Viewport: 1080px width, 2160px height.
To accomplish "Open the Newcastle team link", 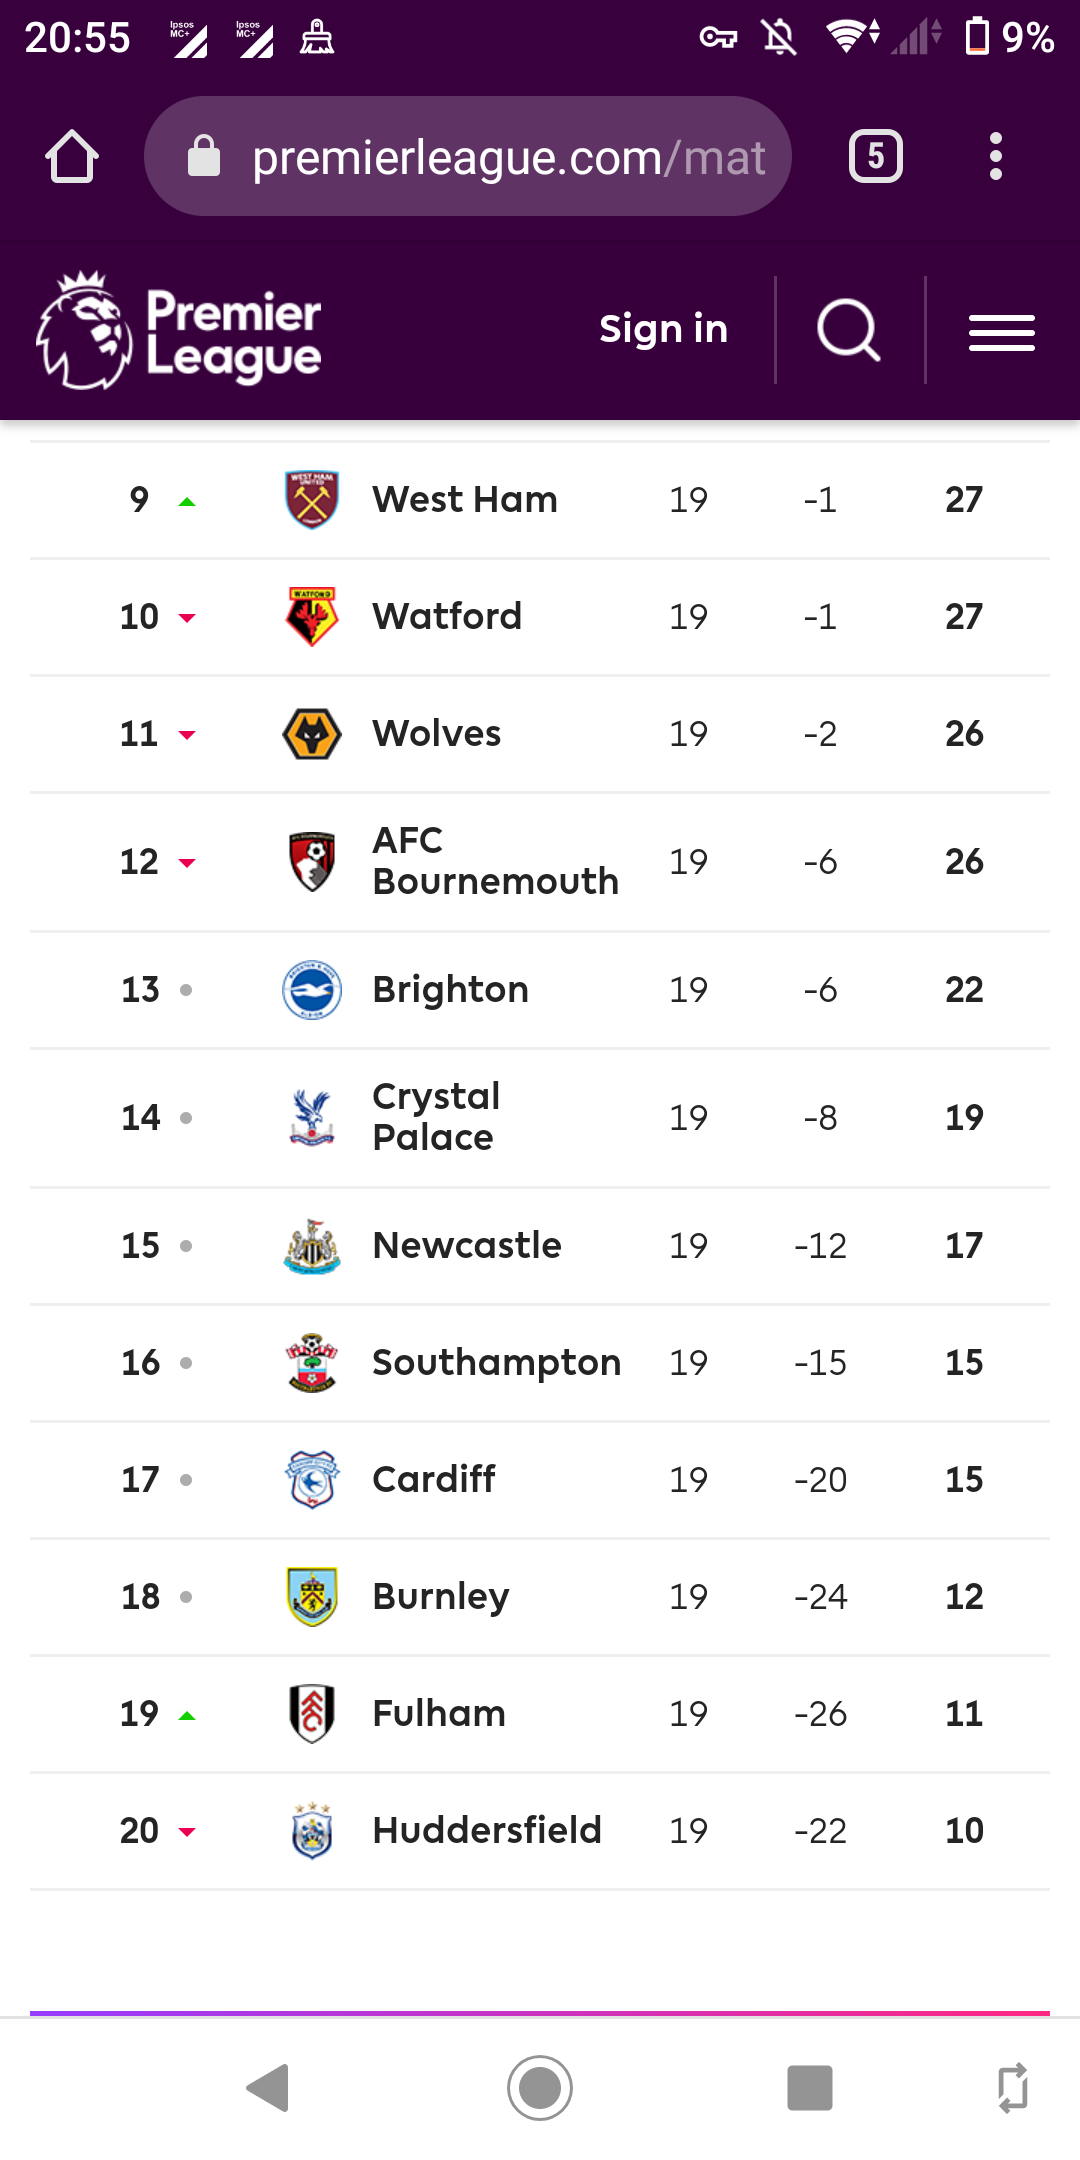I will (466, 1245).
